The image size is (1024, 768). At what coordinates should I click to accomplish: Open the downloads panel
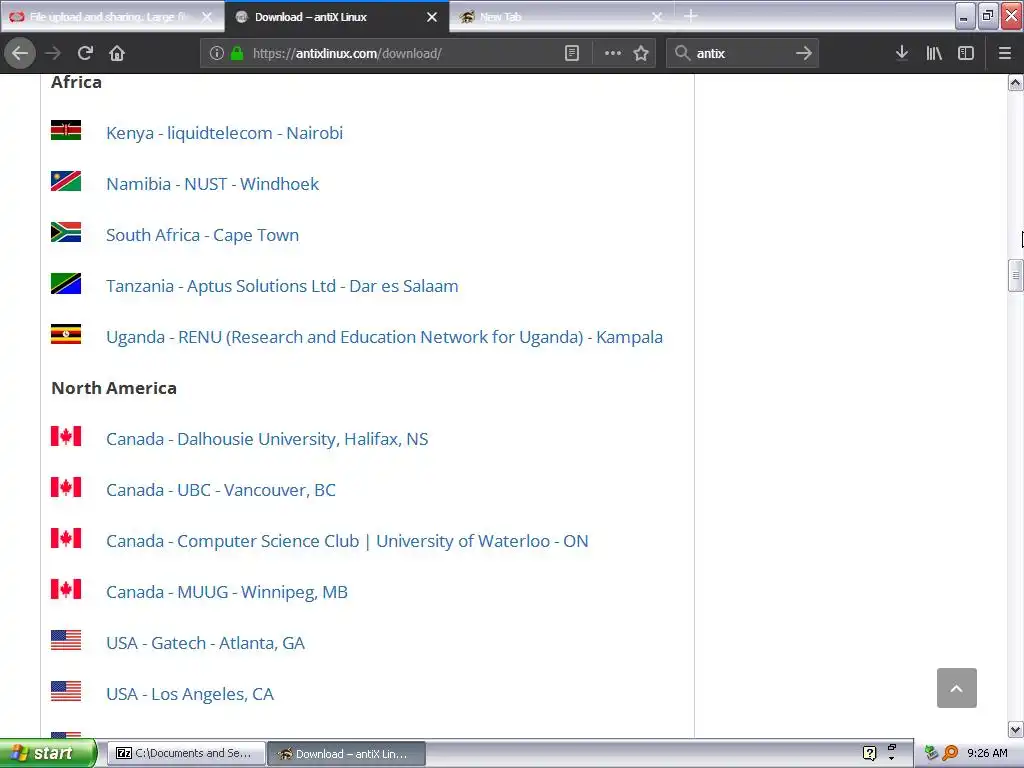point(902,53)
